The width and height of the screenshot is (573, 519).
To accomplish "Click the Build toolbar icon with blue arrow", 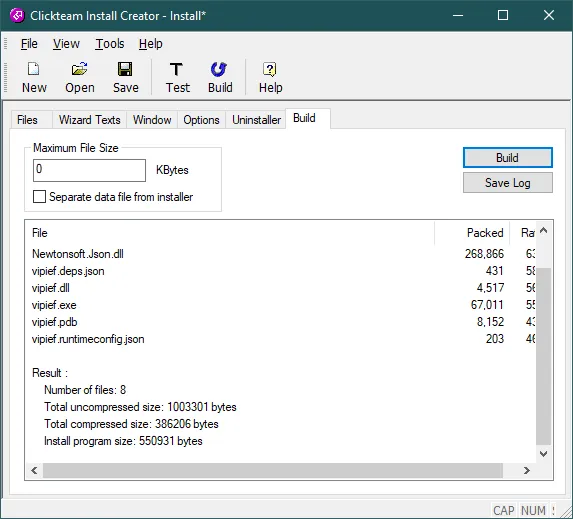I will [219, 69].
